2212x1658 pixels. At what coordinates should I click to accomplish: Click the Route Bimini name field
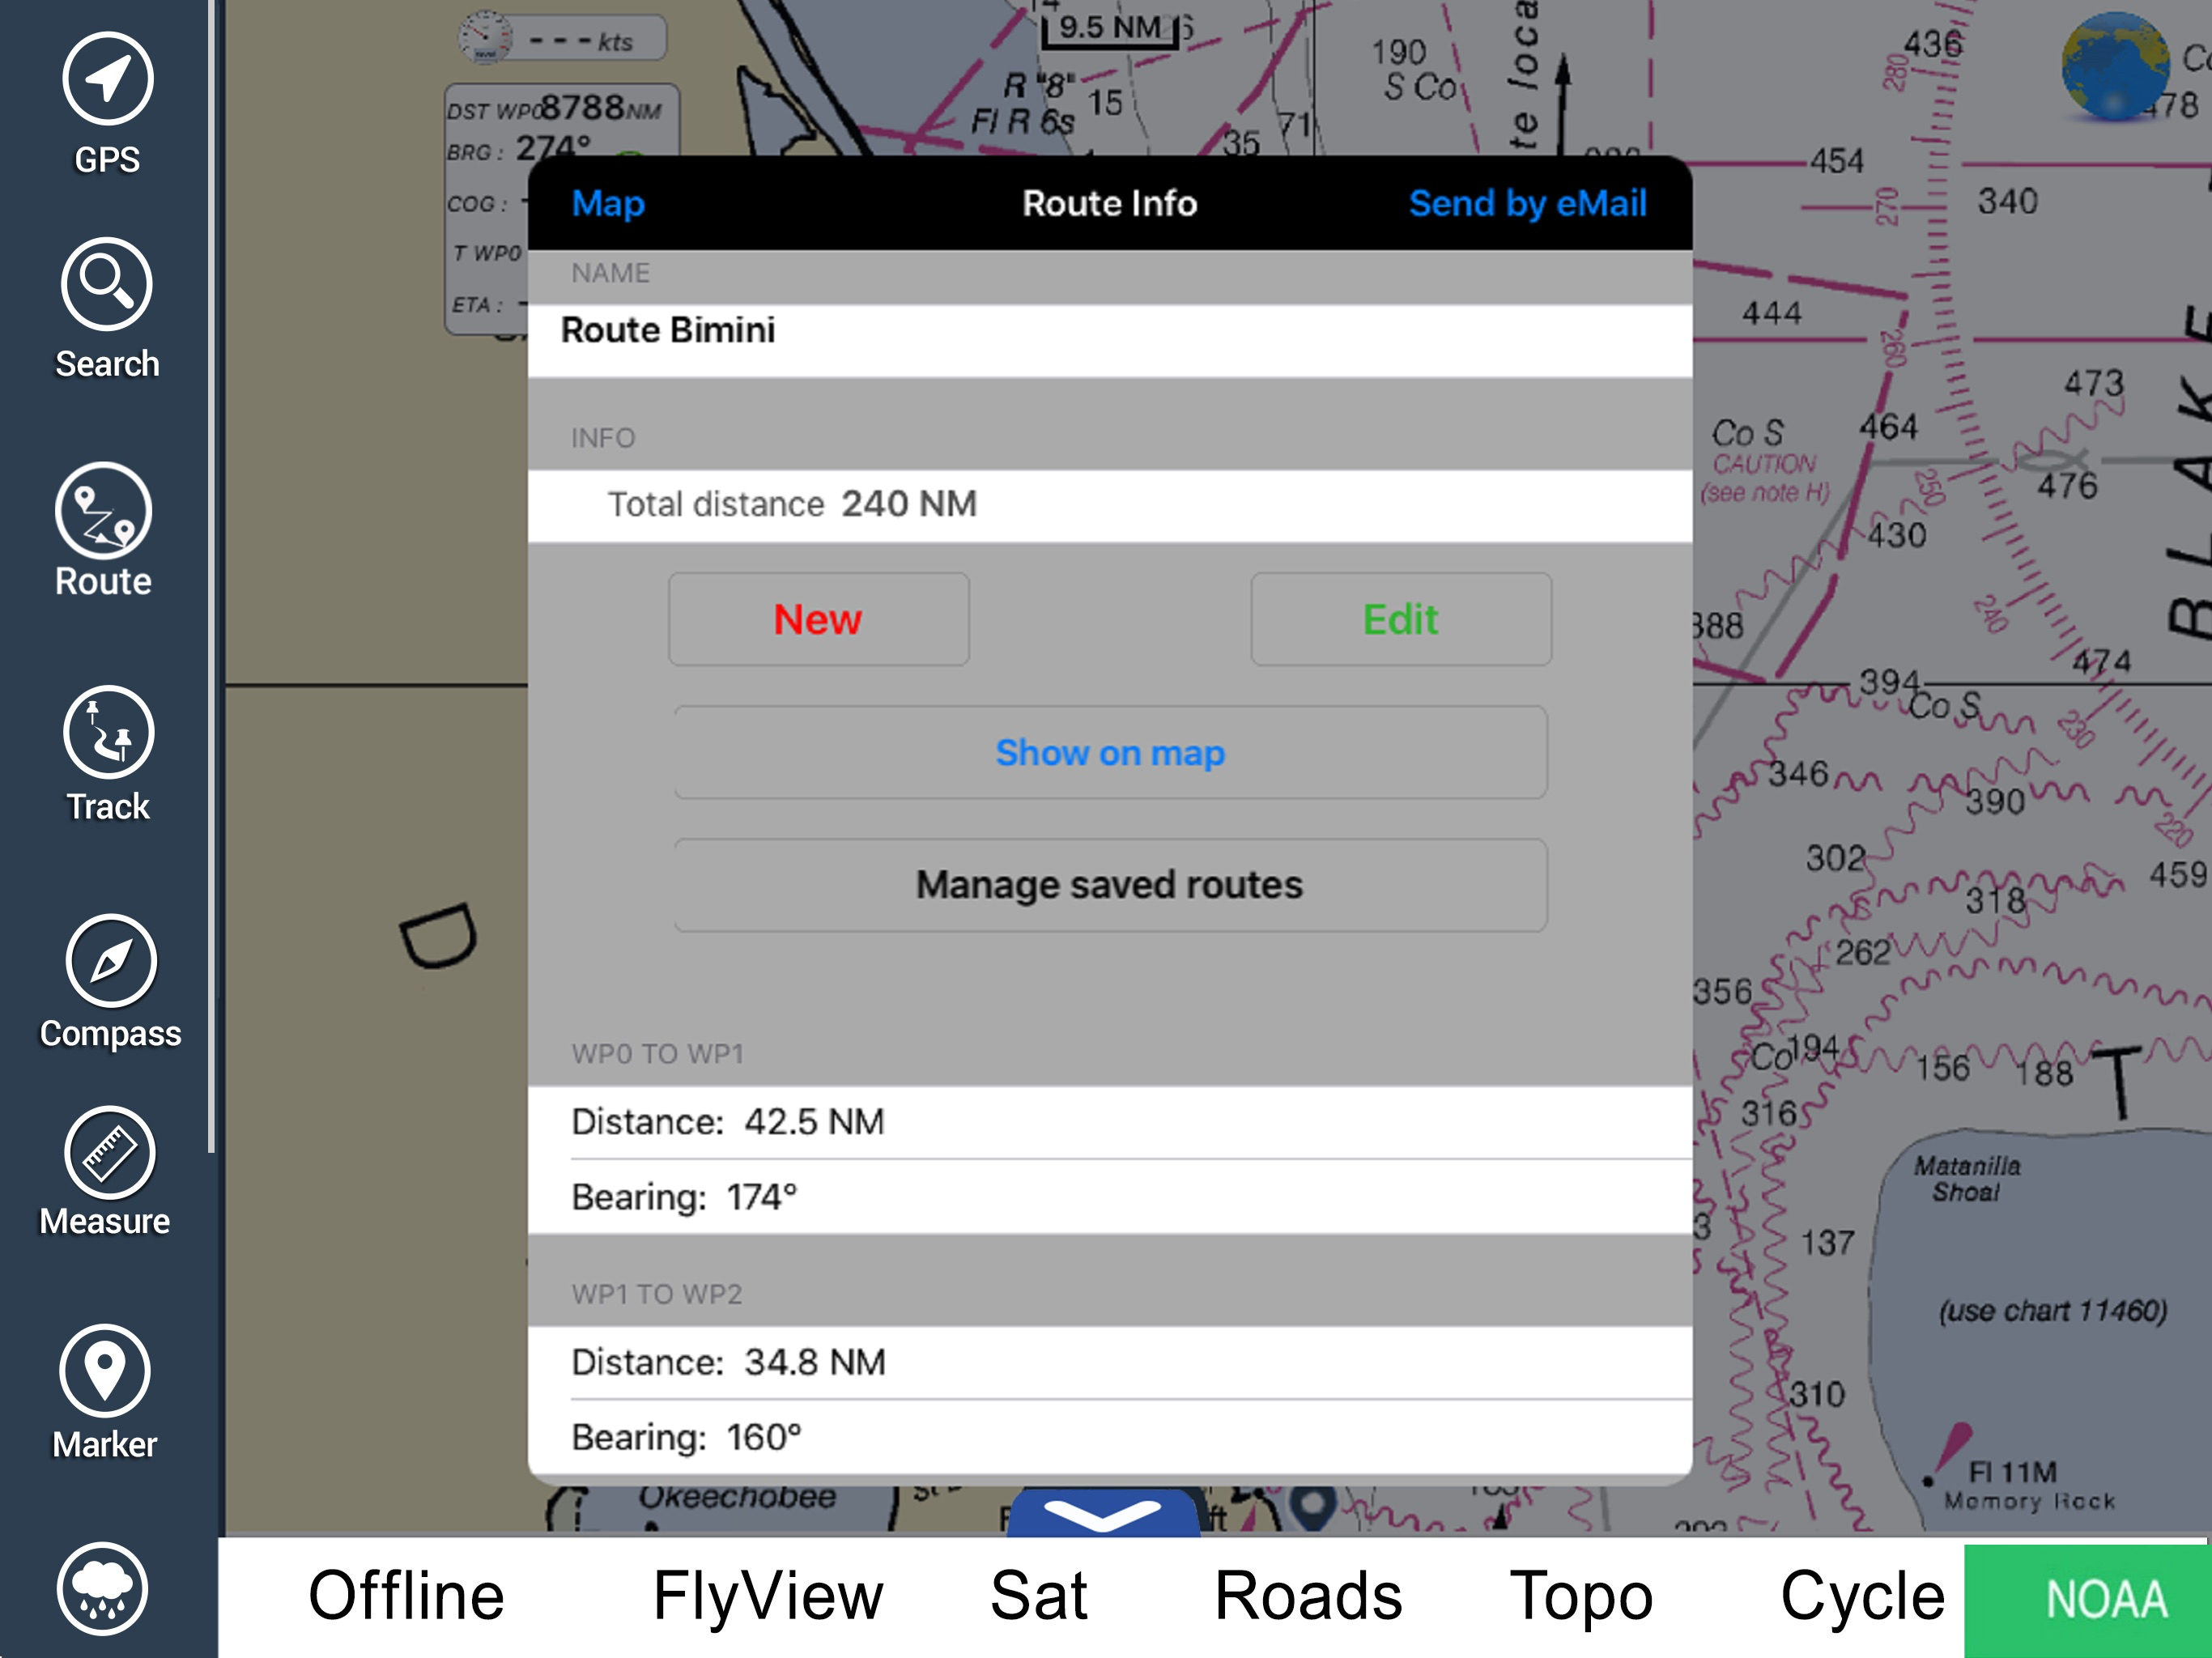pyautogui.click(x=1110, y=331)
